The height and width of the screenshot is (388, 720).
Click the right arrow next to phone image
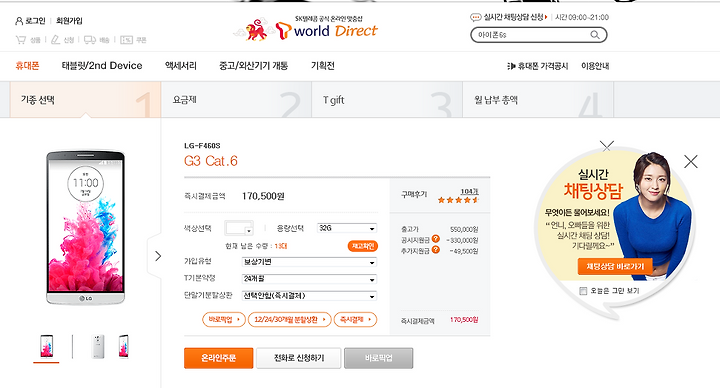pyautogui.click(x=158, y=256)
